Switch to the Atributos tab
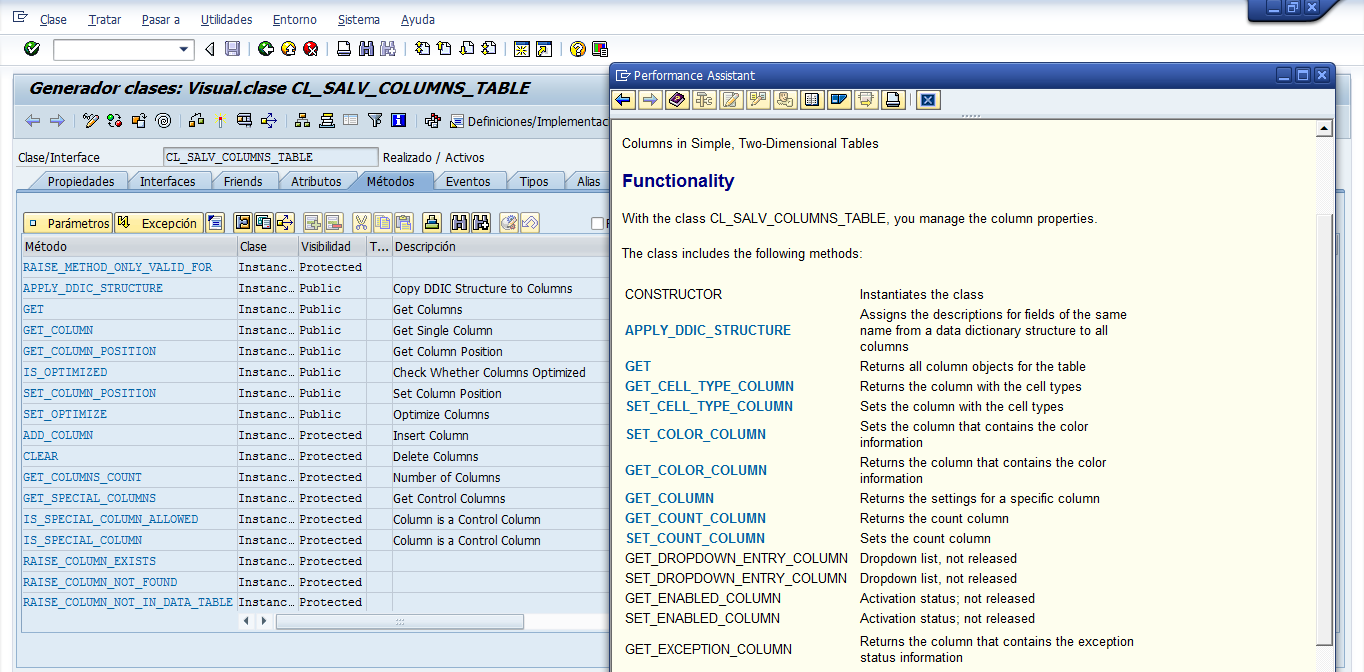This screenshot has height=672, width=1364. [x=318, y=181]
